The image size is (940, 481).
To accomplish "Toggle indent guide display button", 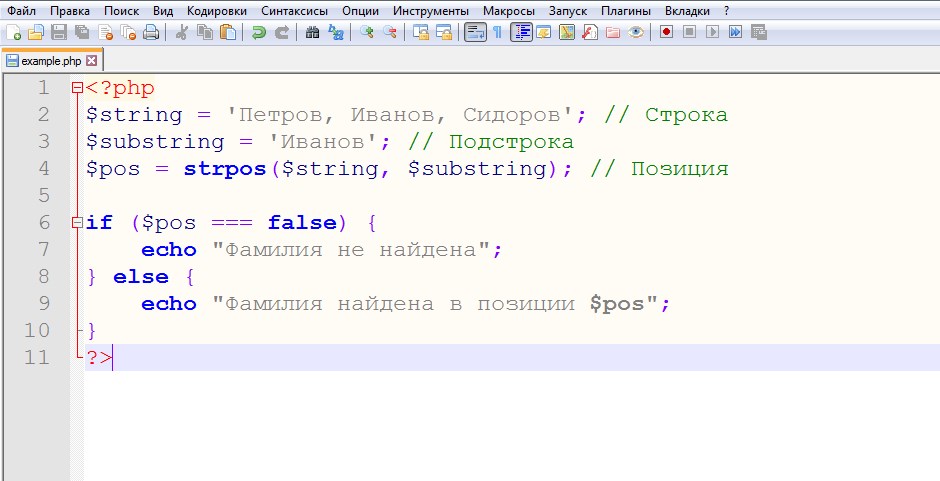I will (521, 32).
